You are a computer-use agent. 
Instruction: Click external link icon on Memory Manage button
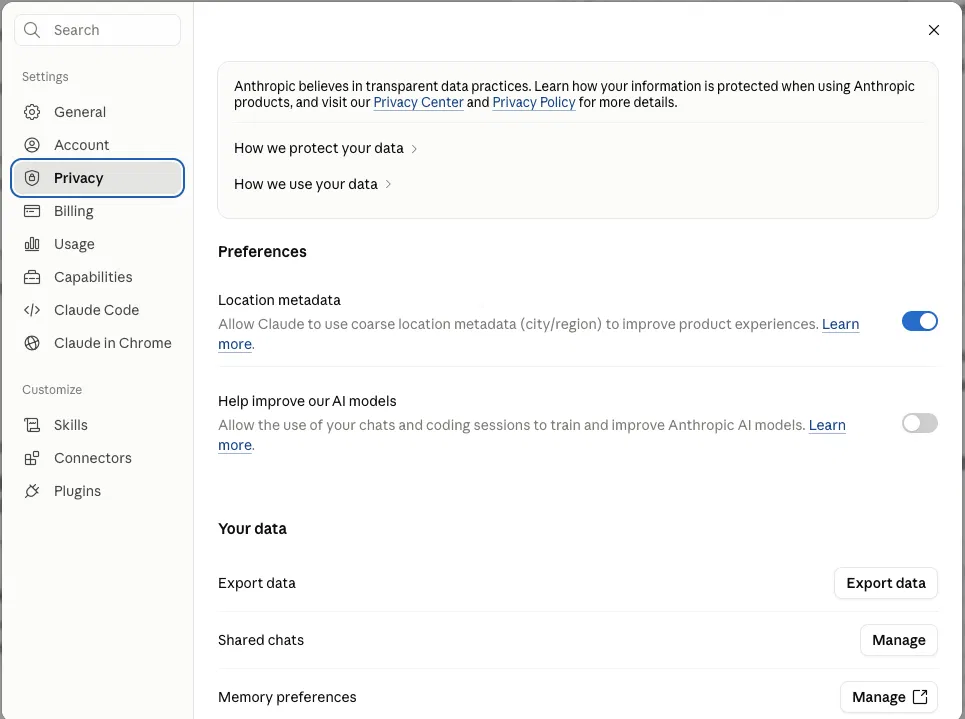[x=920, y=697]
